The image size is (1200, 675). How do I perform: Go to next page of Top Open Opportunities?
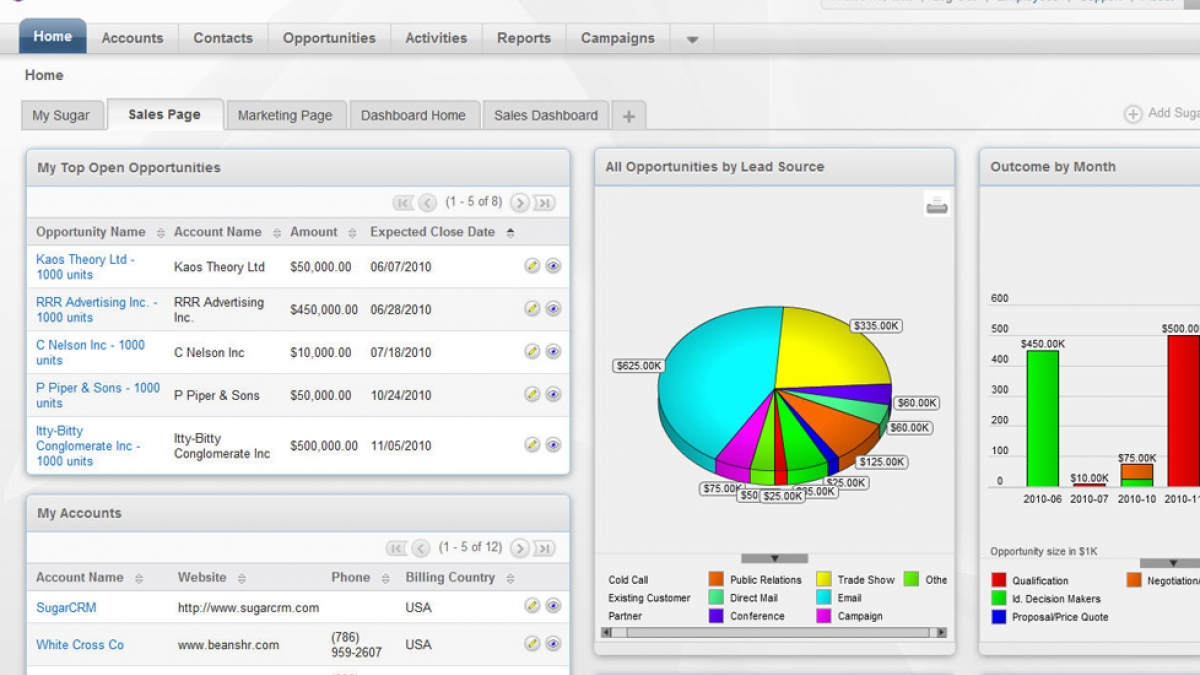click(519, 203)
